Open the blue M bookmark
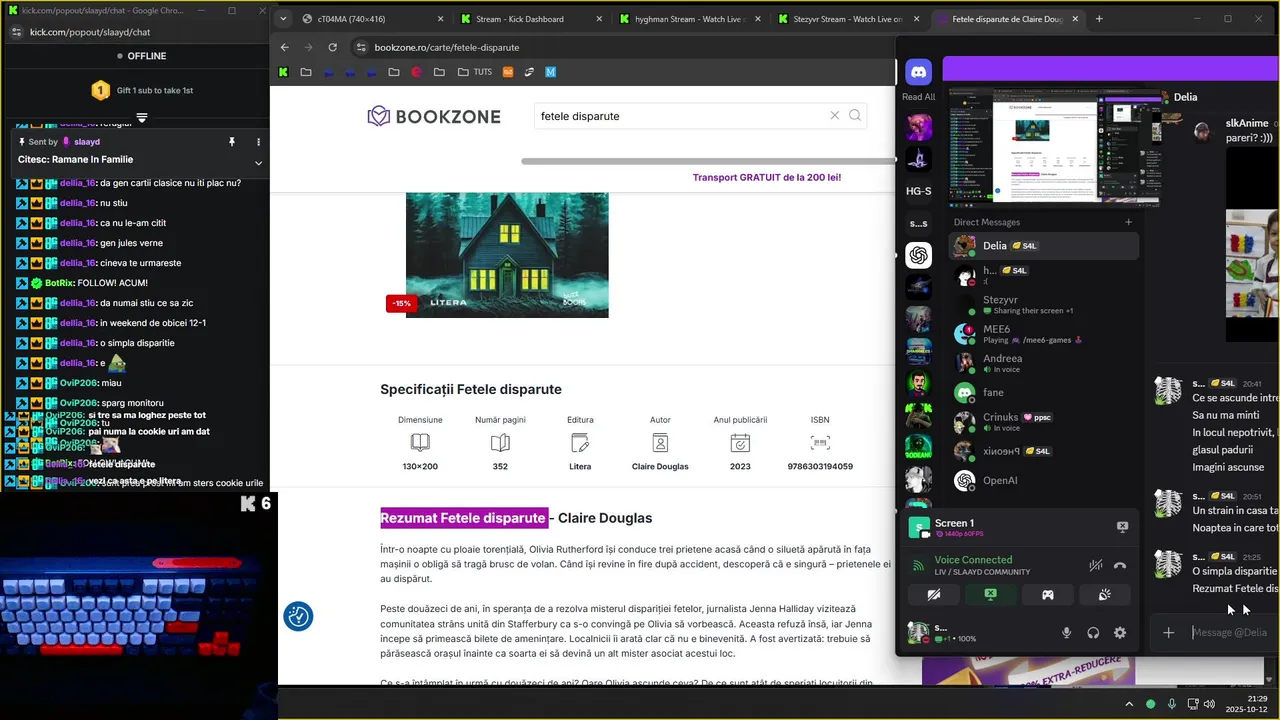 pyautogui.click(x=550, y=72)
